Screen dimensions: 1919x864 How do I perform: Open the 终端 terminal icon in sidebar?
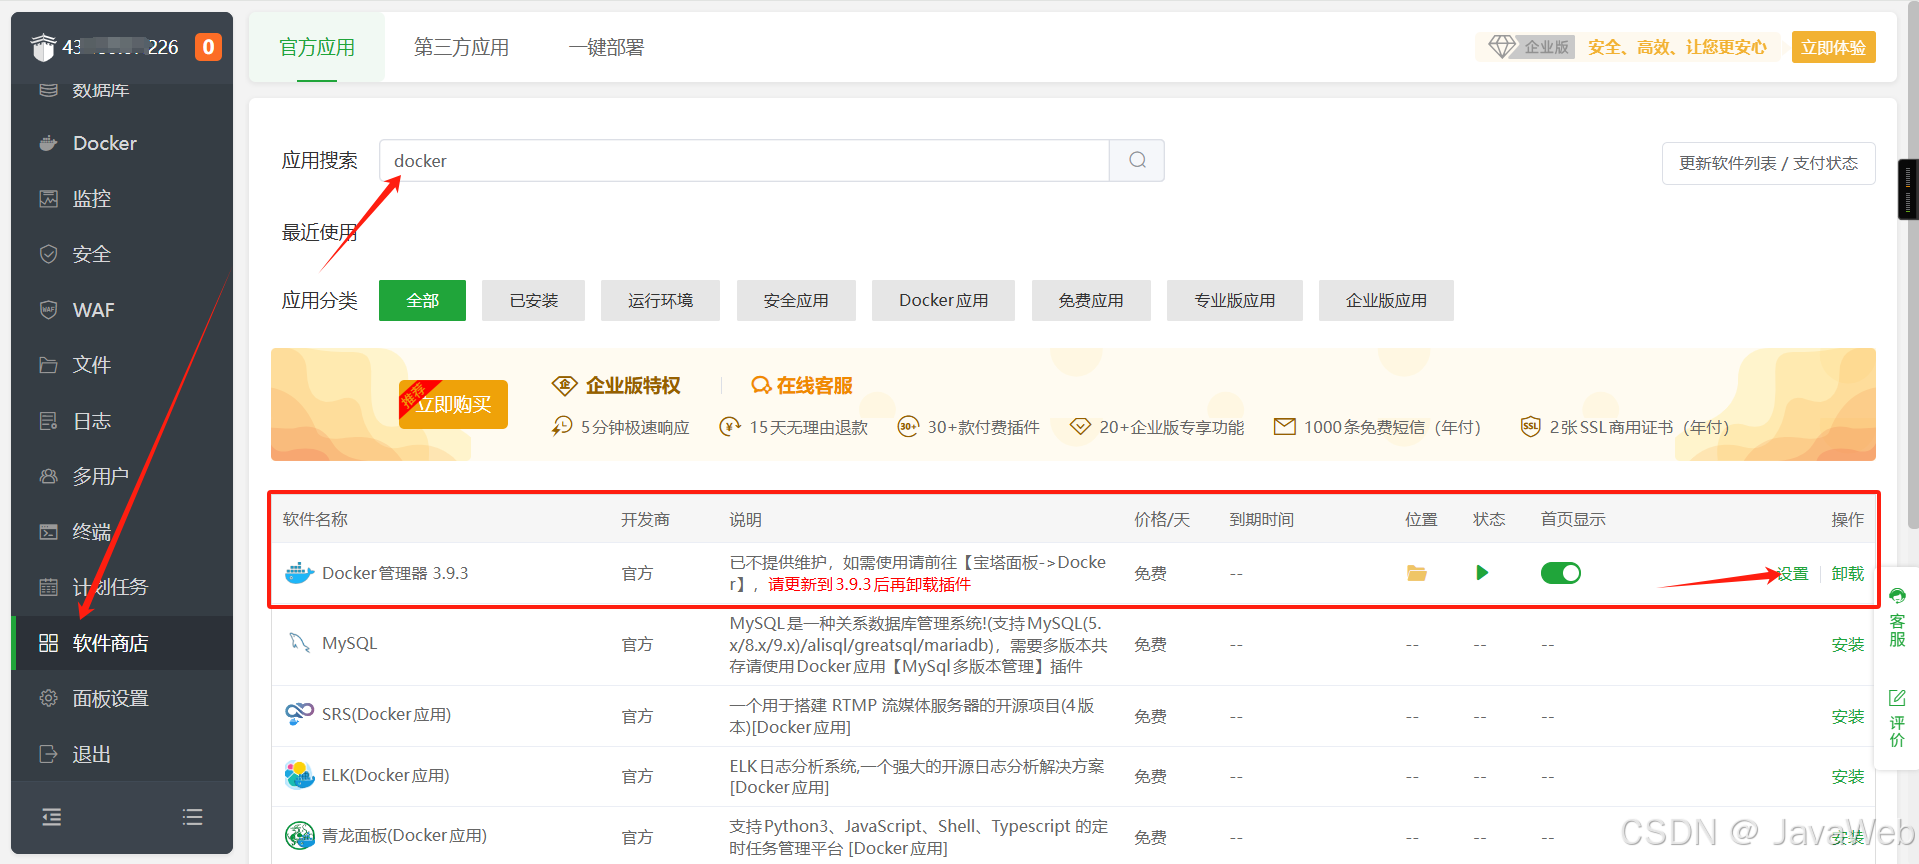coord(48,532)
